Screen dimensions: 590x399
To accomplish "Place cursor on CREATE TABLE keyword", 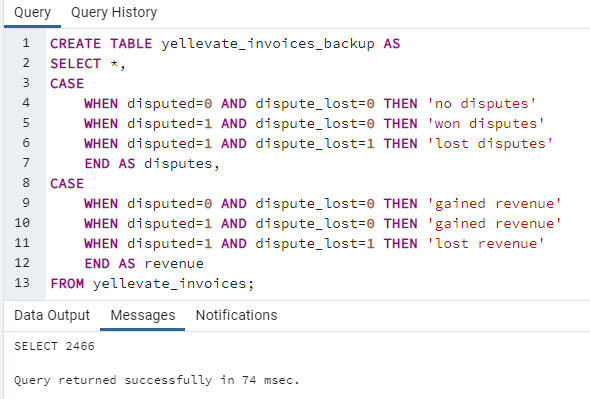I will (101, 44).
